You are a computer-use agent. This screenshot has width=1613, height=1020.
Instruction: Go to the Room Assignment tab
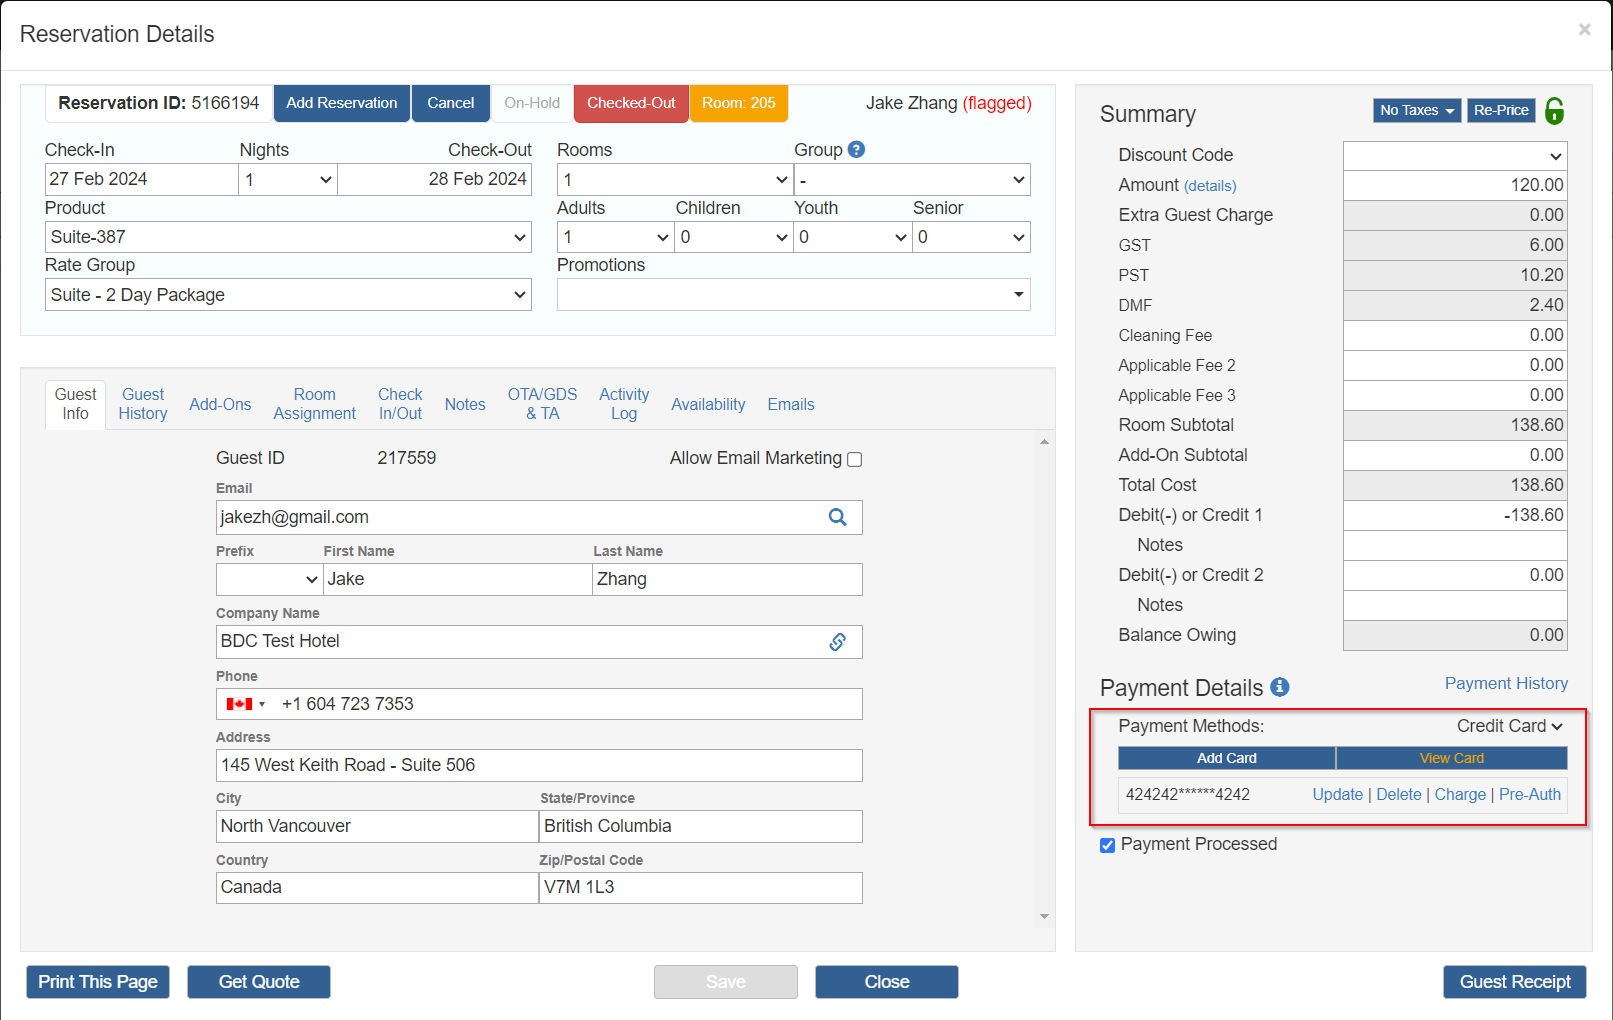[314, 404]
